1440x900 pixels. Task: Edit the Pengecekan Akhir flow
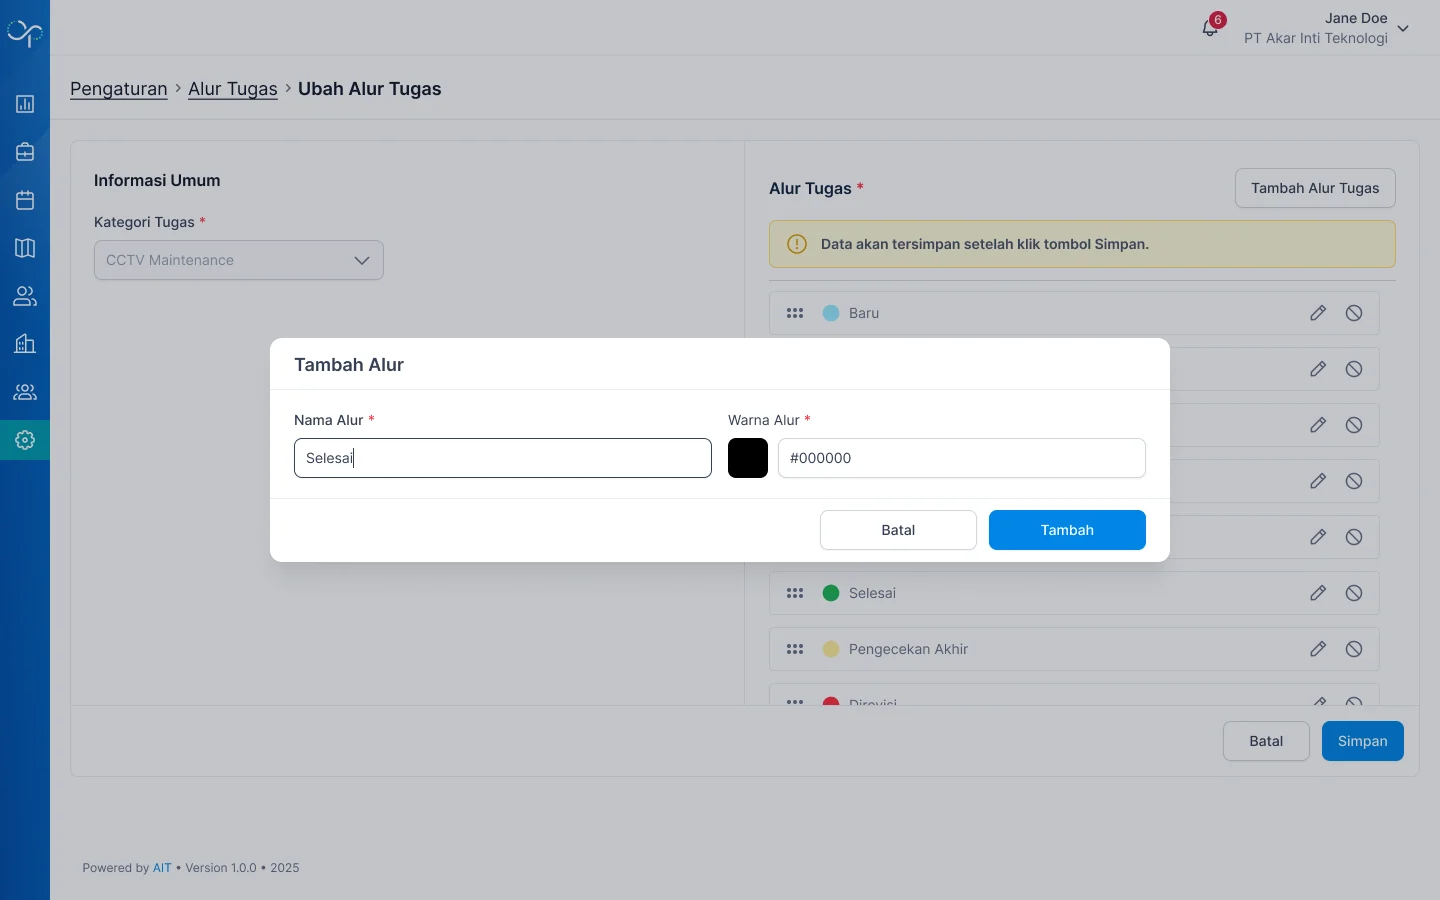pos(1318,649)
